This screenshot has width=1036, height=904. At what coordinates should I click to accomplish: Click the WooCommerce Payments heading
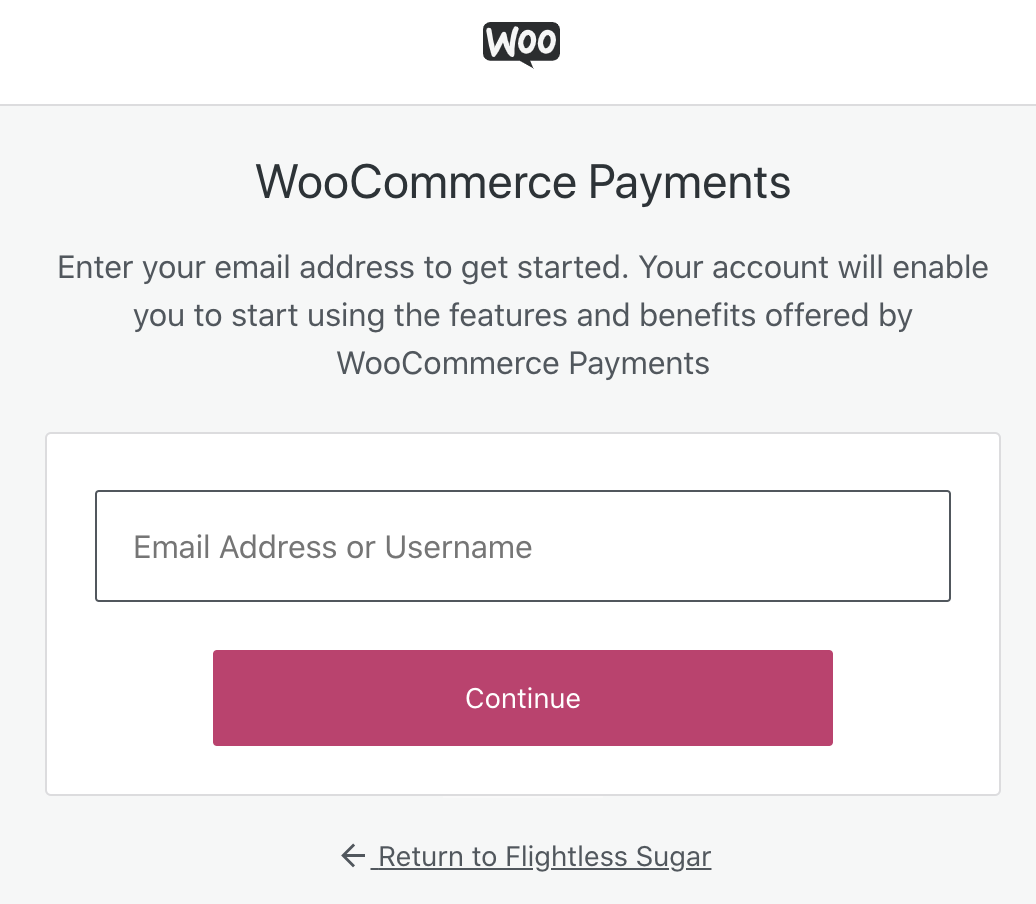521,183
